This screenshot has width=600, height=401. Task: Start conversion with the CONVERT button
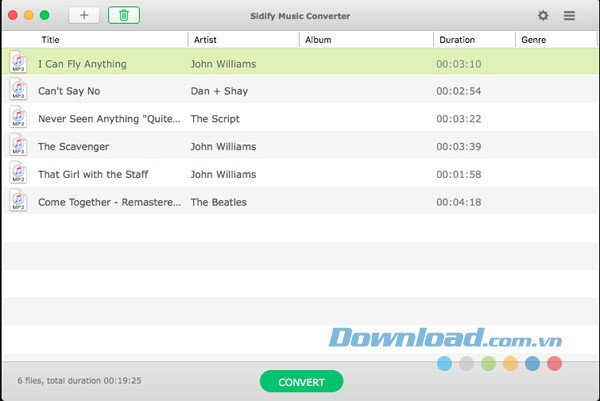tap(301, 381)
